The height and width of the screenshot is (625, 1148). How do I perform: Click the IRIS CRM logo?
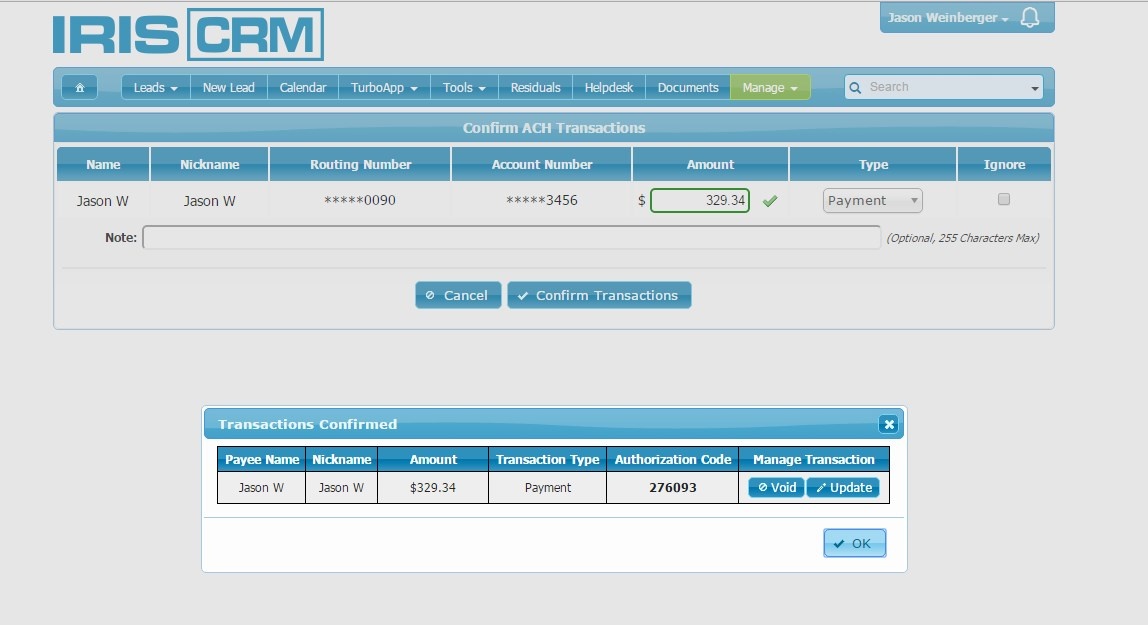click(188, 35)
